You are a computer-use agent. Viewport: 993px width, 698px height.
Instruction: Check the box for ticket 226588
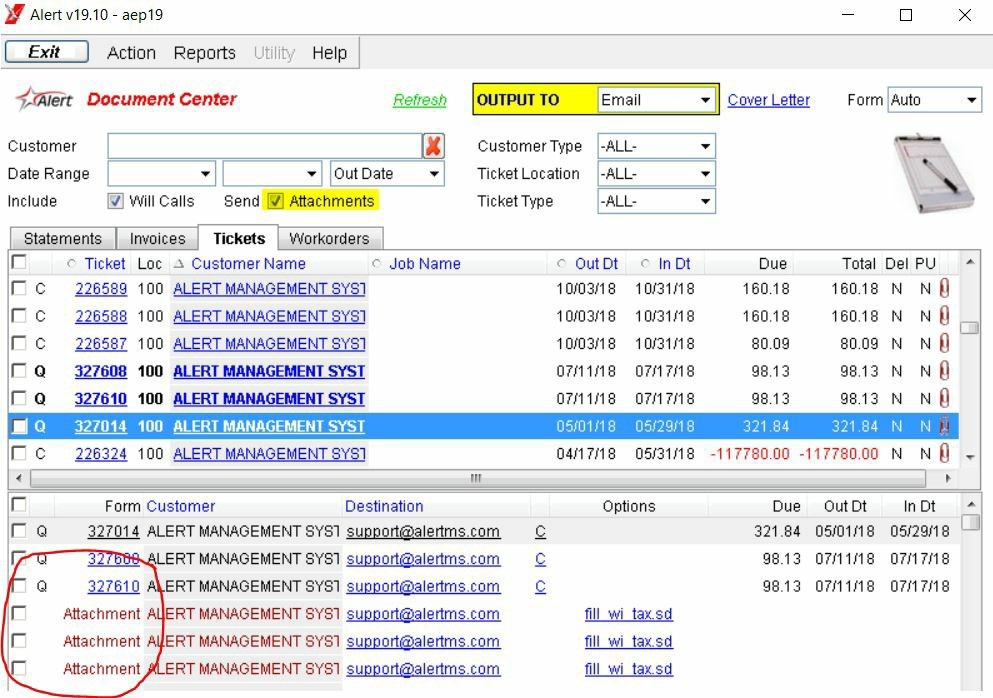pyautogui.click(x=19, y=316)
